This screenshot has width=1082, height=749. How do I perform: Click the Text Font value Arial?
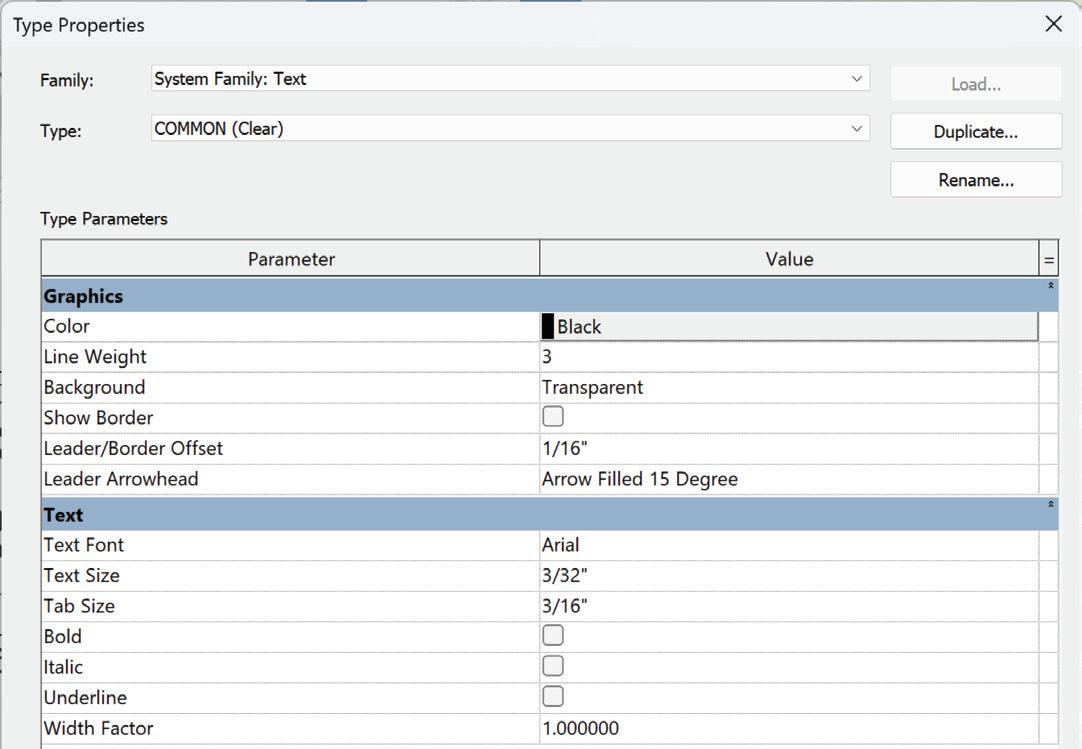tap(788, 545)
